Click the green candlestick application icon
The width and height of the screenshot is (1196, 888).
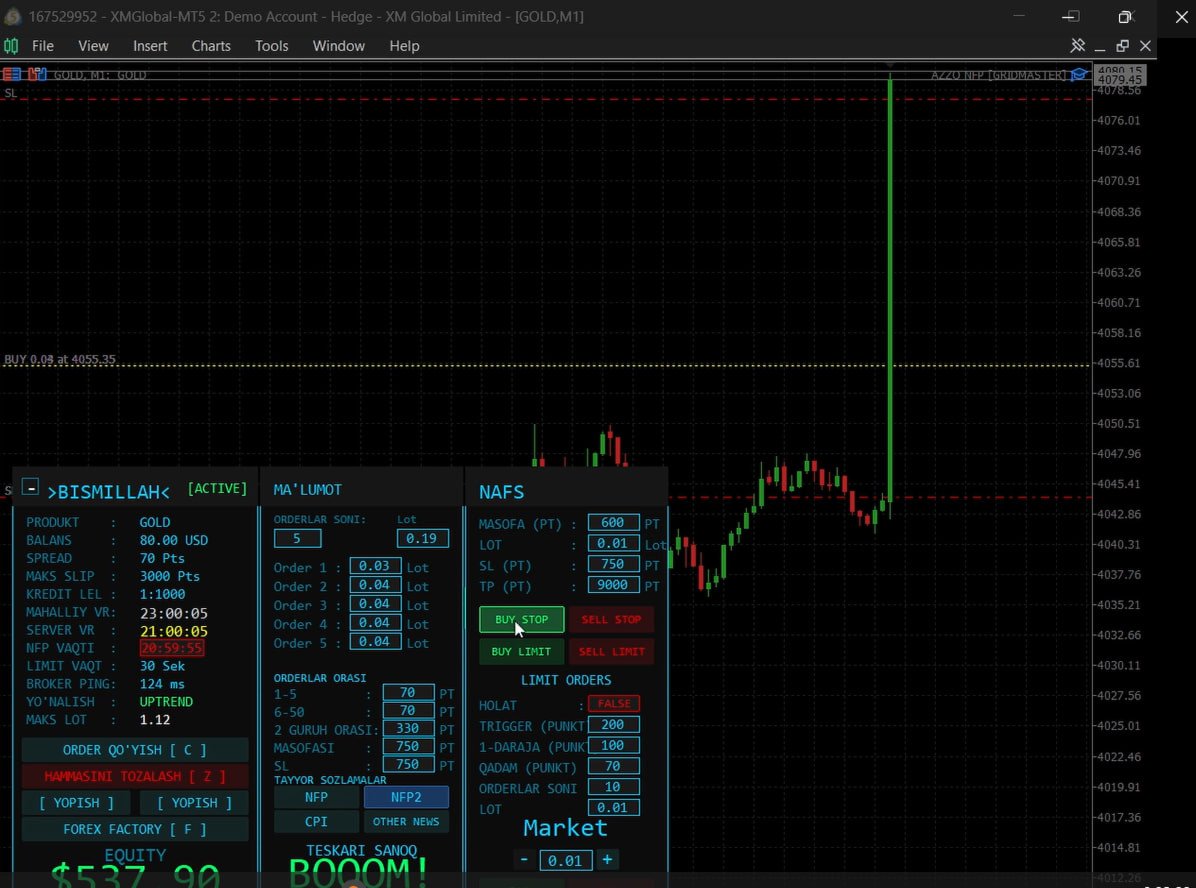pyautogui.click(x=11, y=46)
